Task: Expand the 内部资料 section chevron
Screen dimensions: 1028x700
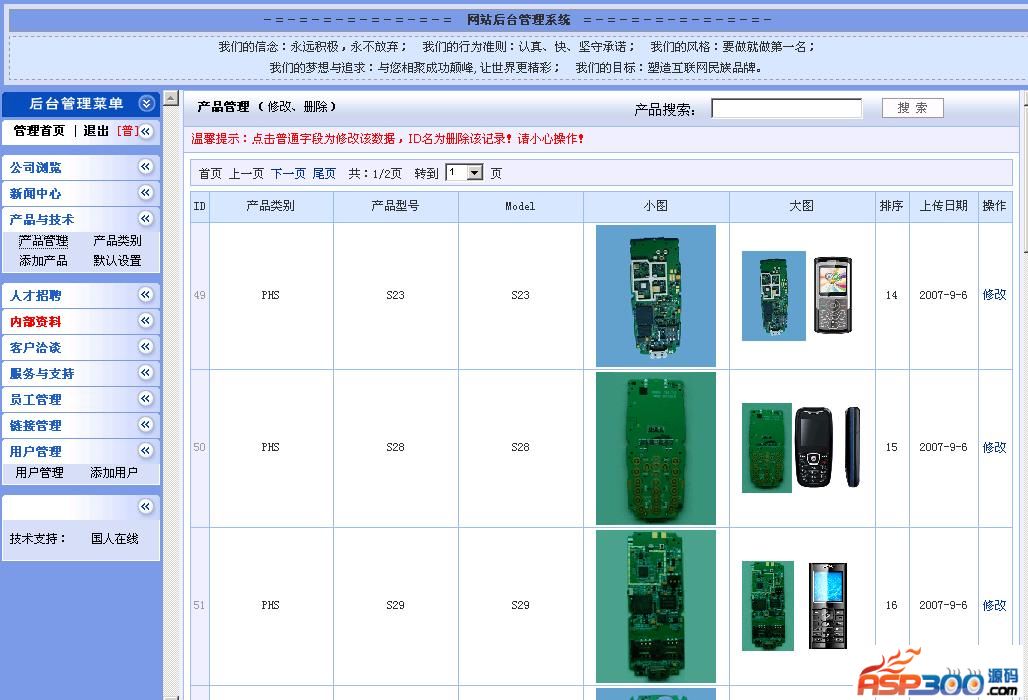Action: coord(146,321)
